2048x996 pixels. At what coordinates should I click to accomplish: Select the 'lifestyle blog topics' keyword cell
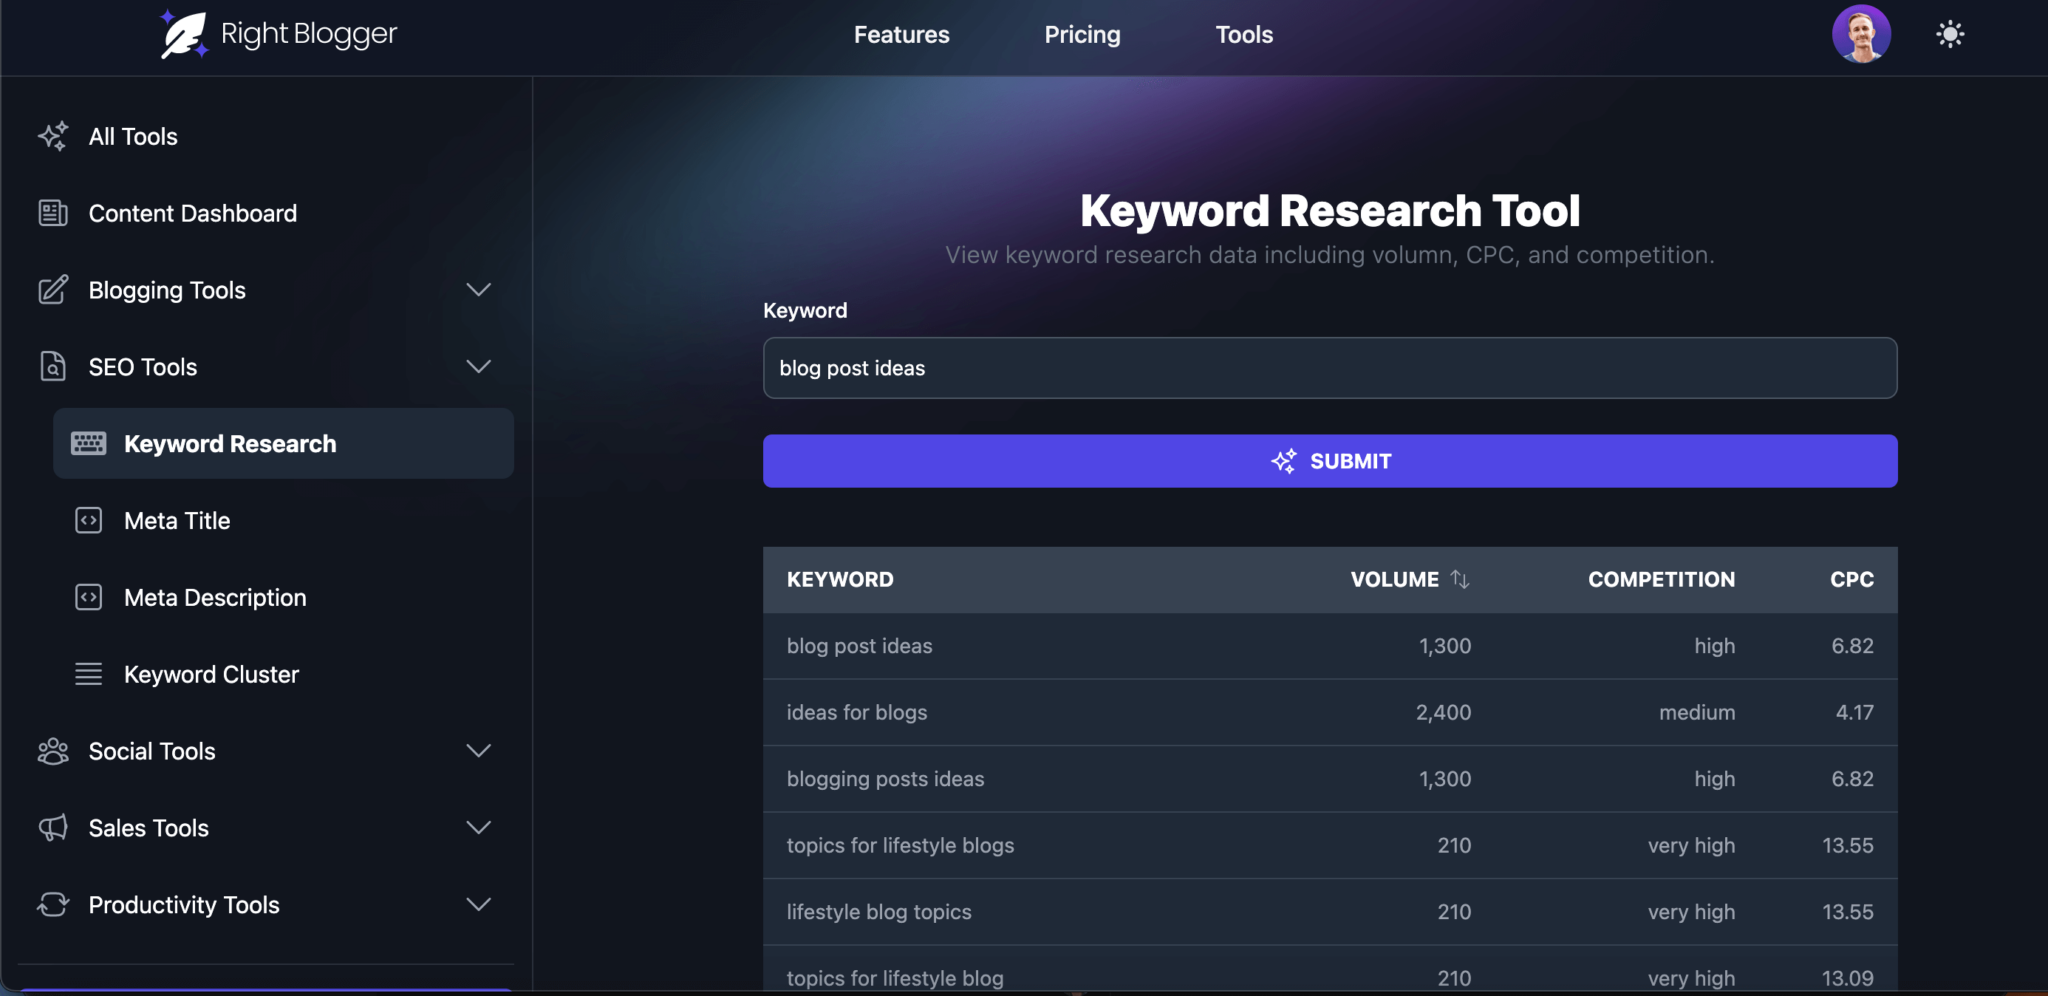(878, 912)
